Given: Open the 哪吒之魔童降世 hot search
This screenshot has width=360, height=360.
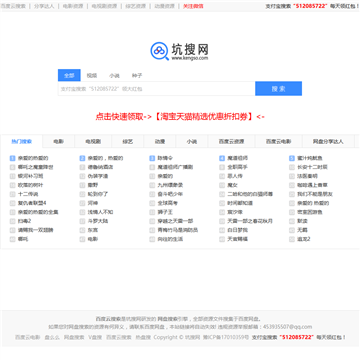Looking at the screenshot, I should coord(35,167).
